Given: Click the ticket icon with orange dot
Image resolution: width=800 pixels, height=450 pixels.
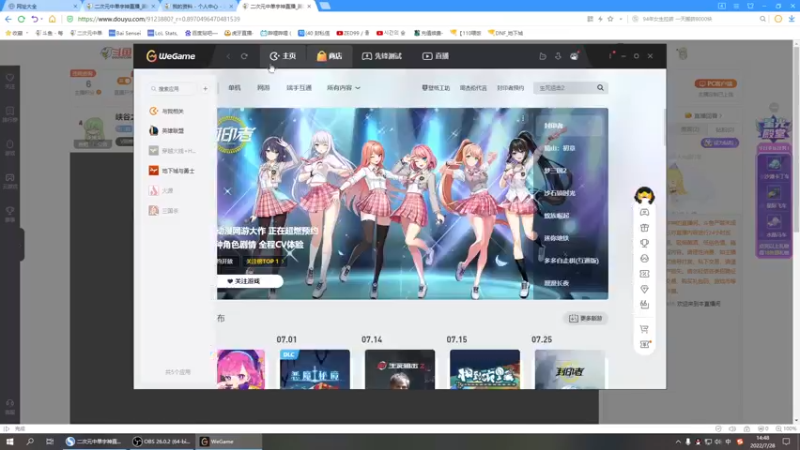Looking at the screenshot, I should 645,344.
